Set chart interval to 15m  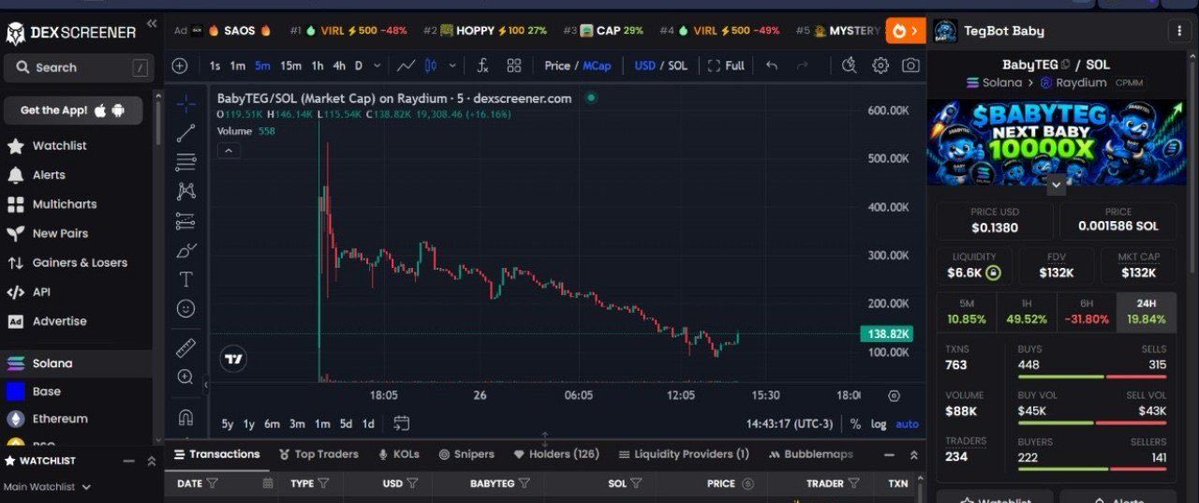coord(291,66)
